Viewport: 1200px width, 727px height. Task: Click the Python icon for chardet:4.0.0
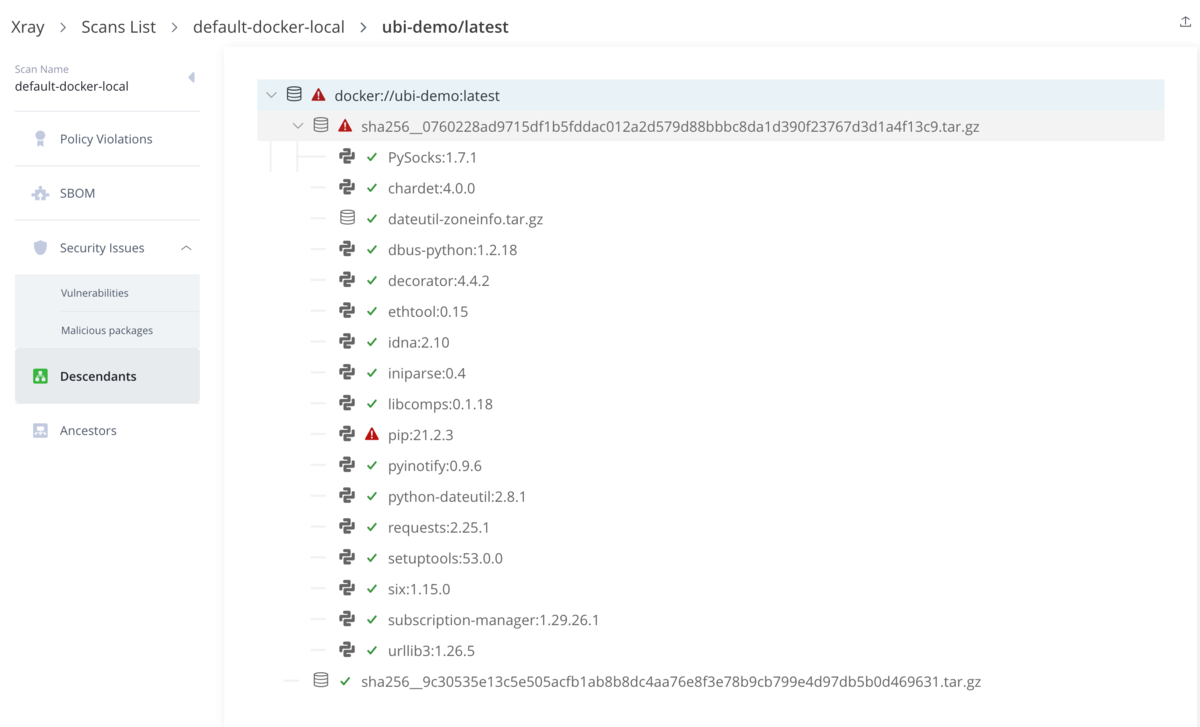(347, 188)
